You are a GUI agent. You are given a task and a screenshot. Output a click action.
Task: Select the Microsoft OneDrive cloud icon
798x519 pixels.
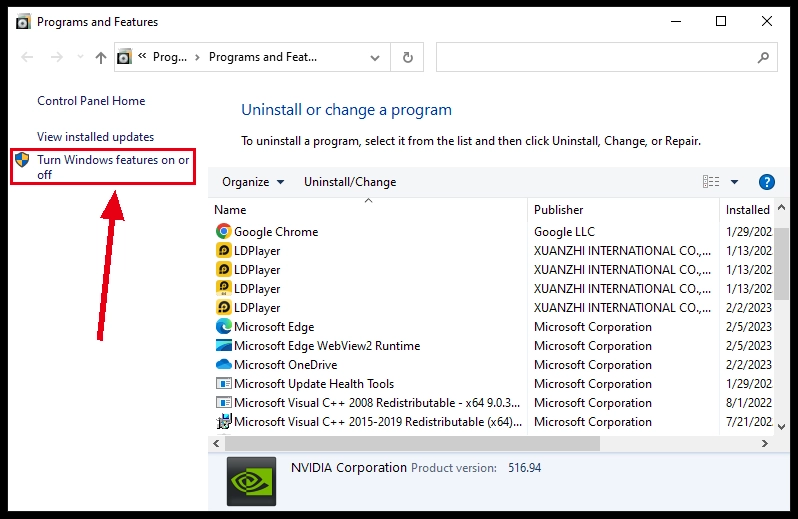tap(223, 365)
